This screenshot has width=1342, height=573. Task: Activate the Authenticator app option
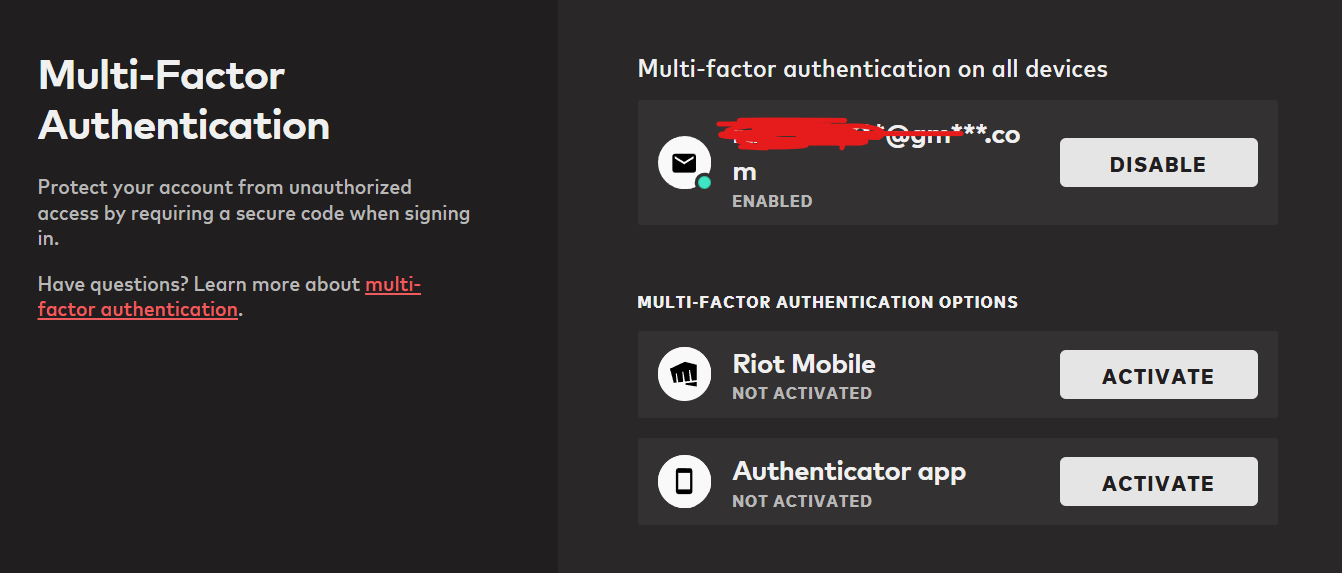pyautogui.click(x=1158, y=483)
